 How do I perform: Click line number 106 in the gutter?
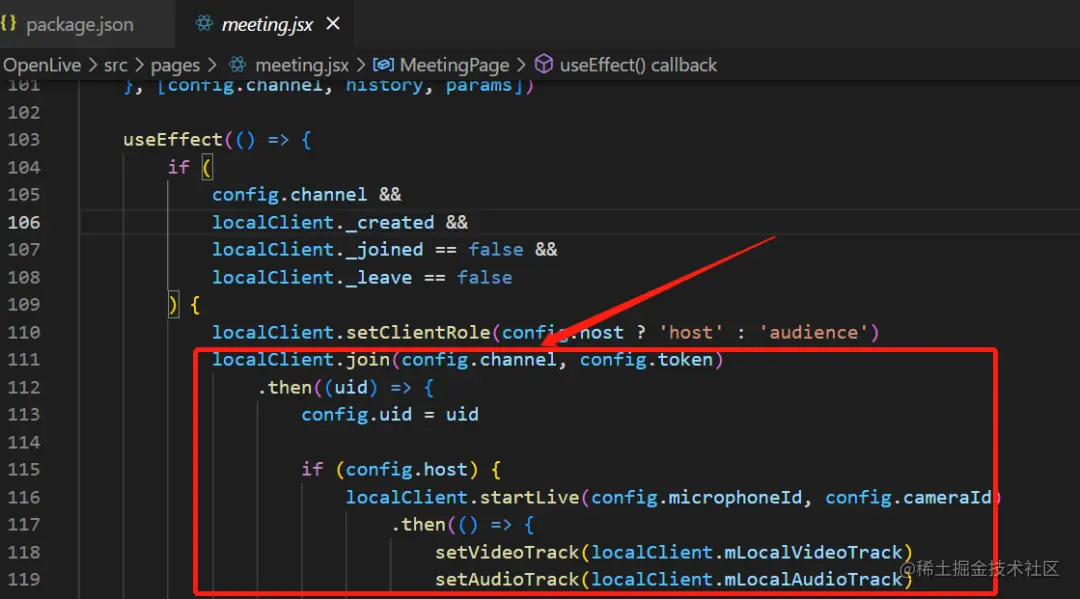coord(23,222)
